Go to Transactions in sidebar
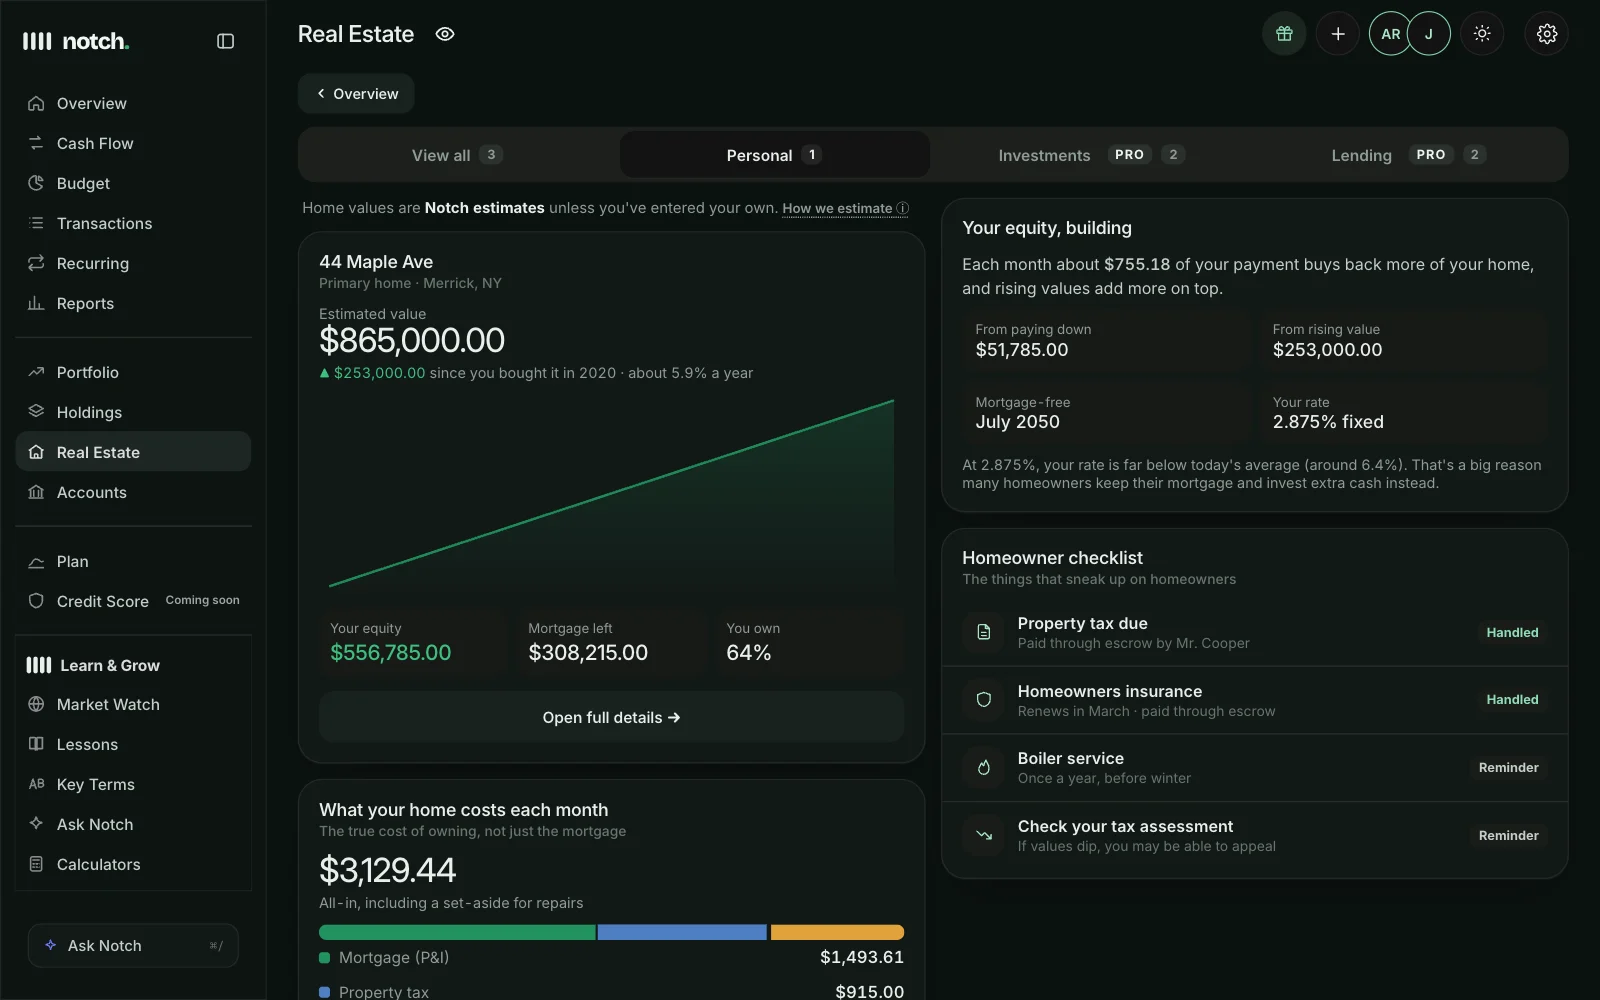 [133, 223]
